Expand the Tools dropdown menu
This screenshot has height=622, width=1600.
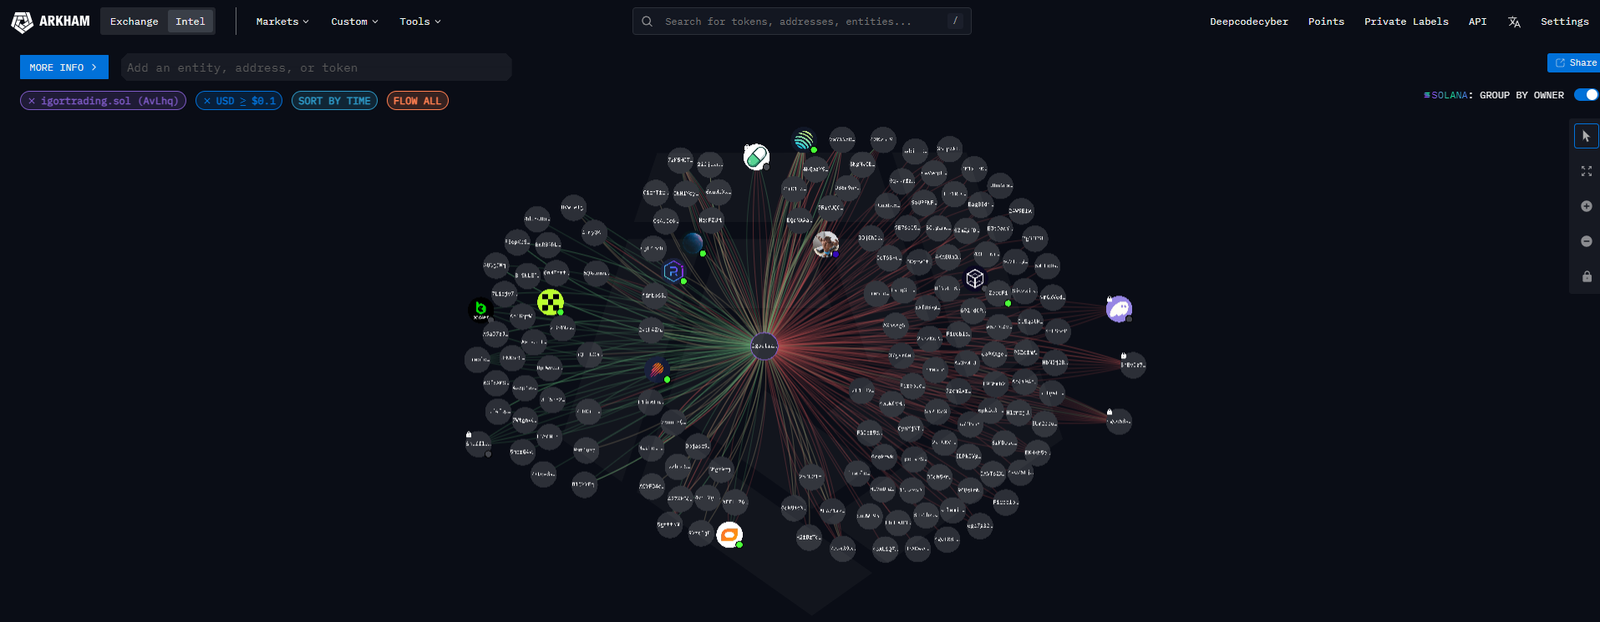[420, 21]
